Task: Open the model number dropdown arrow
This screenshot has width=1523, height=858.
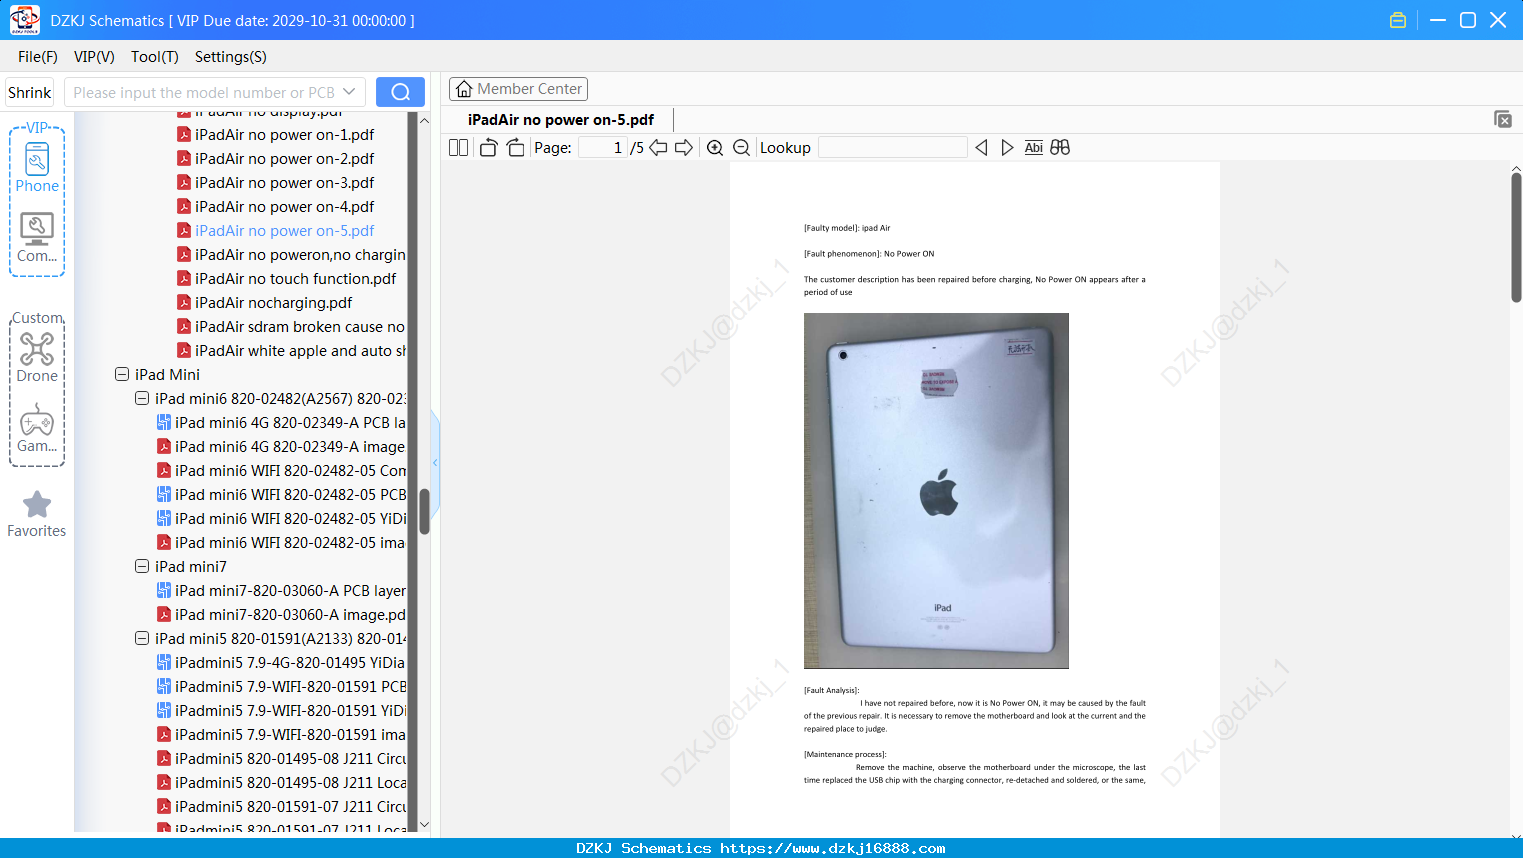Action: (349, 92)
